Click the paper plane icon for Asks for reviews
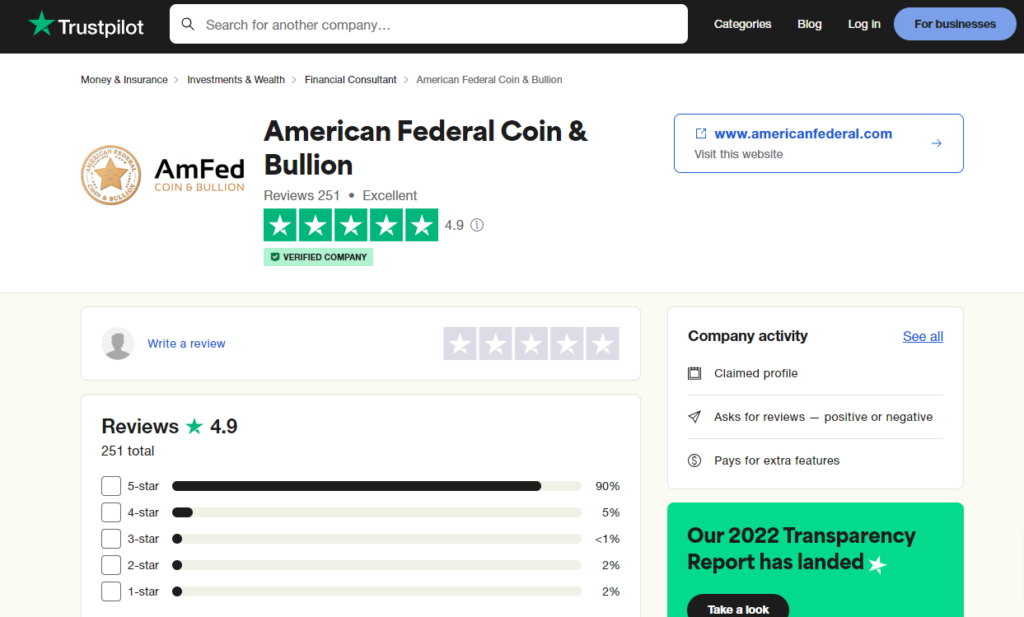1024x617 pixels. (x=694, y=417)
